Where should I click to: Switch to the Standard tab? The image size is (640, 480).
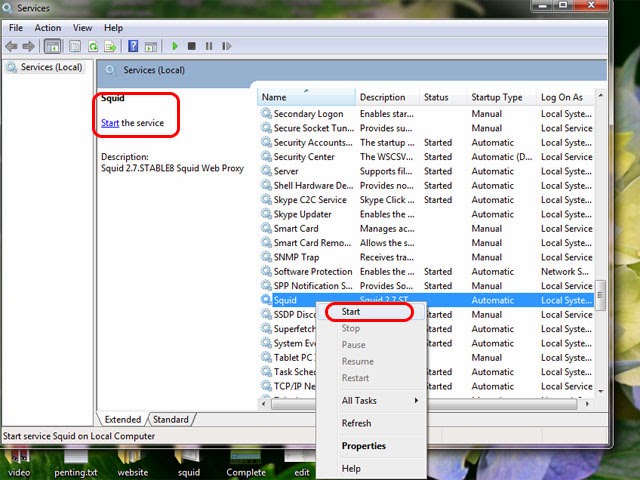(x=171, y=420)
